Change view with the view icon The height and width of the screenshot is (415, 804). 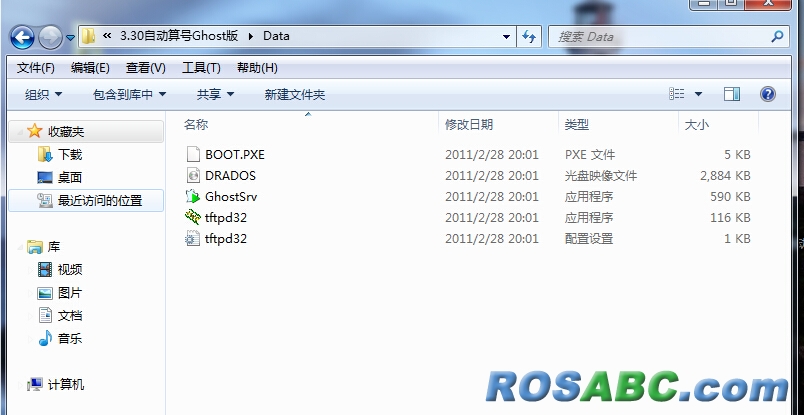(x=677, y=94)
